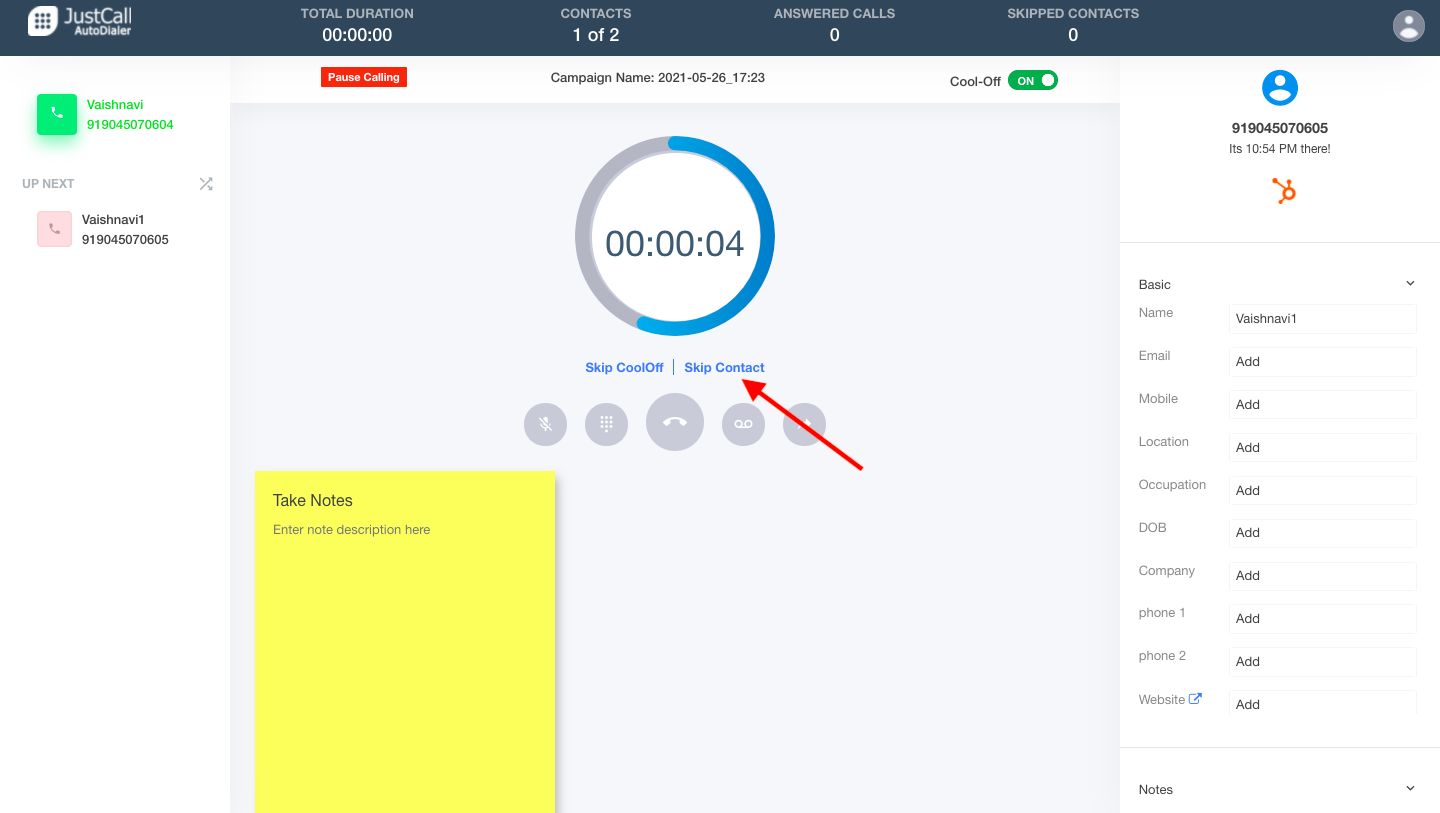Mute the microphone on the active call
1440x813 pixels.
545,424
